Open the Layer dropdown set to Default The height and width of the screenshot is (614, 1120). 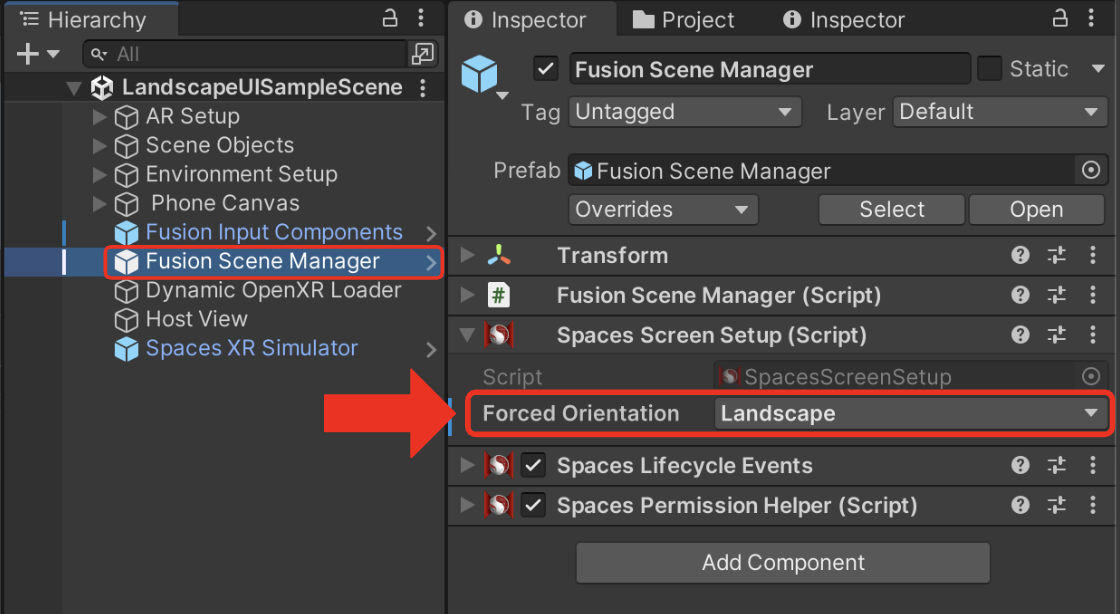[999, 112]
